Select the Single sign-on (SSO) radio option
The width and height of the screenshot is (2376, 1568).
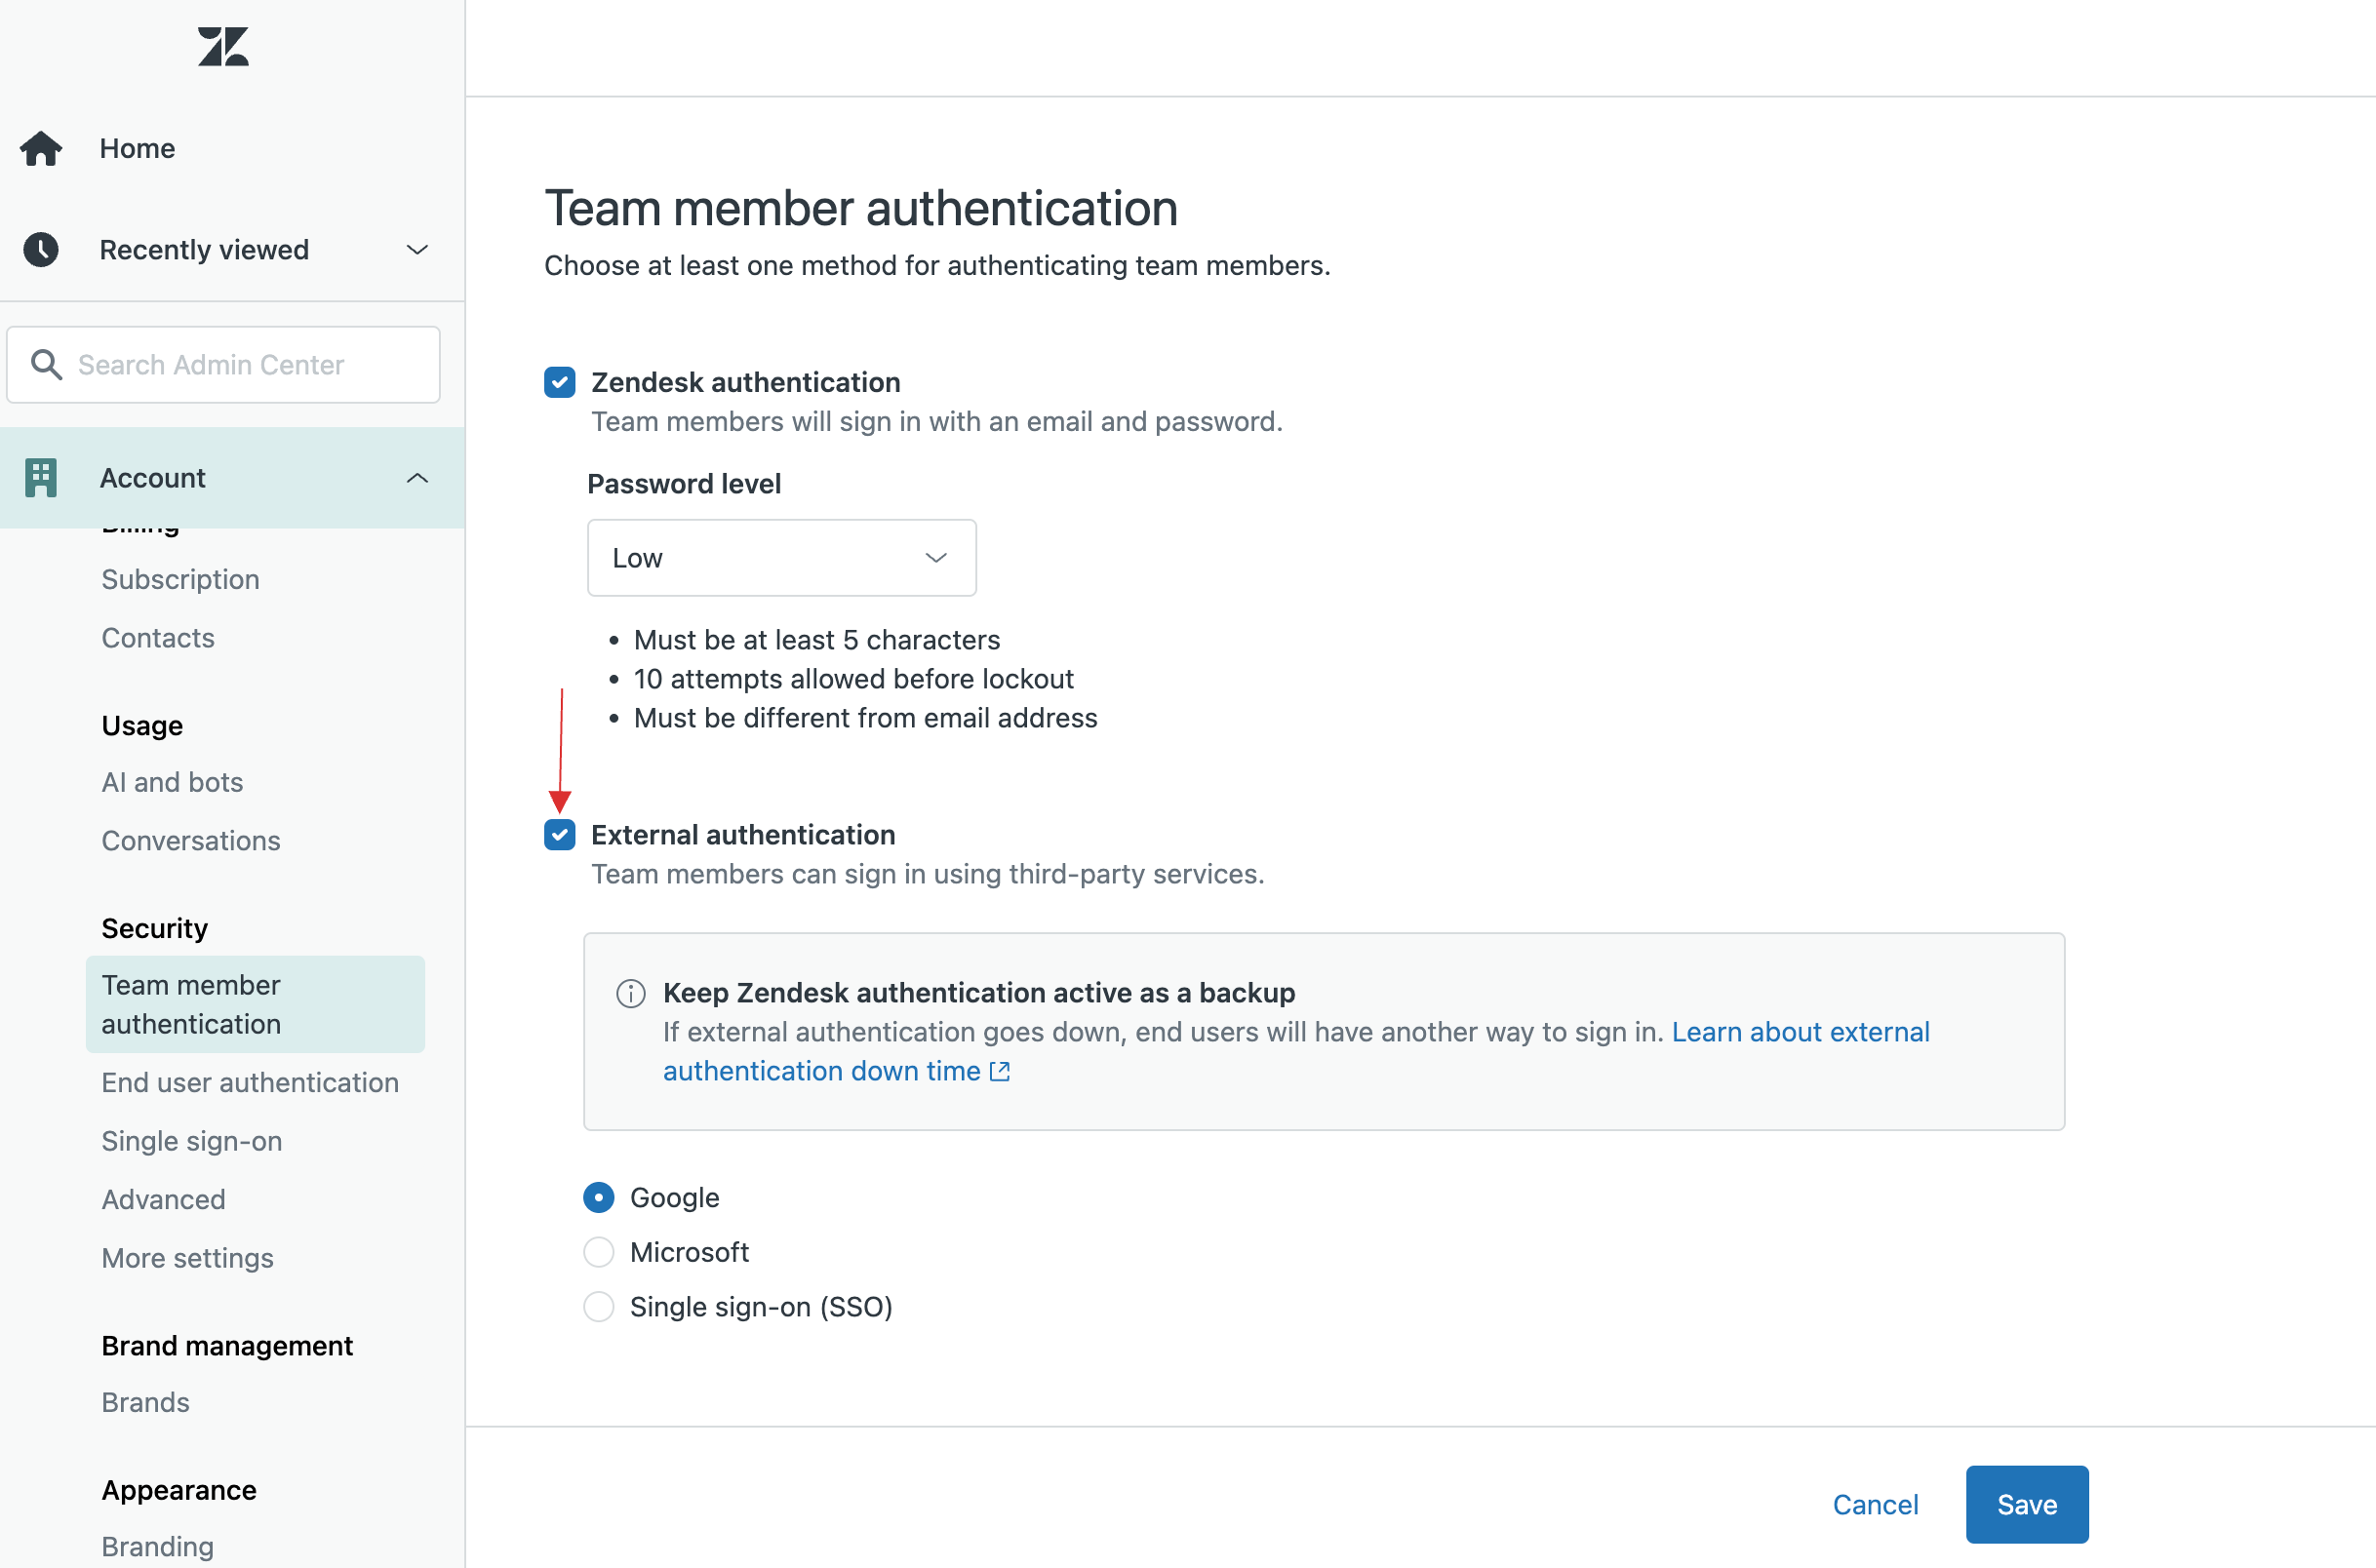[x=599, y=1306]
